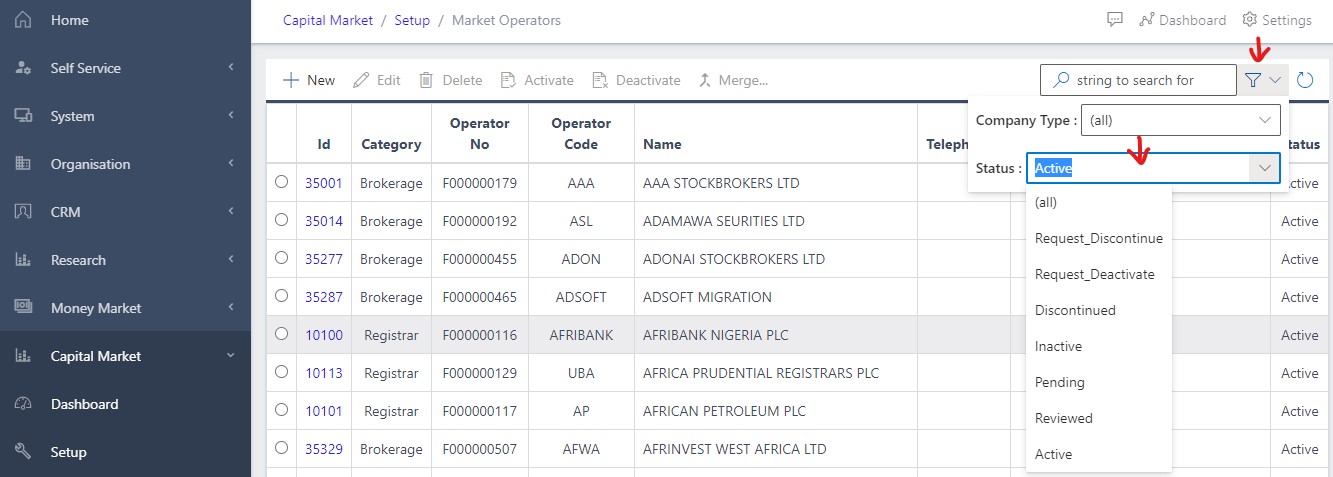The height and width of the screenshot is (477, 1333).
Task: Open the Home sidebar item
Action: click(125, 20)
